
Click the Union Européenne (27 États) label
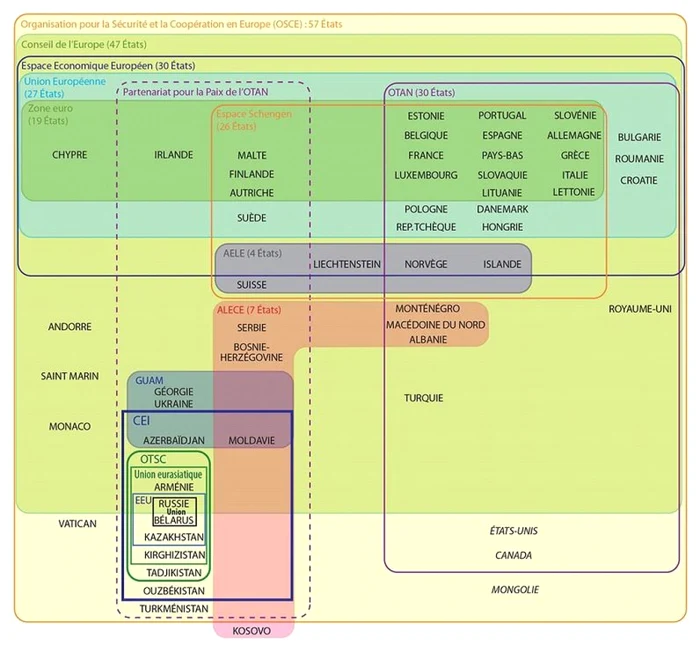[x=65, y=88]
